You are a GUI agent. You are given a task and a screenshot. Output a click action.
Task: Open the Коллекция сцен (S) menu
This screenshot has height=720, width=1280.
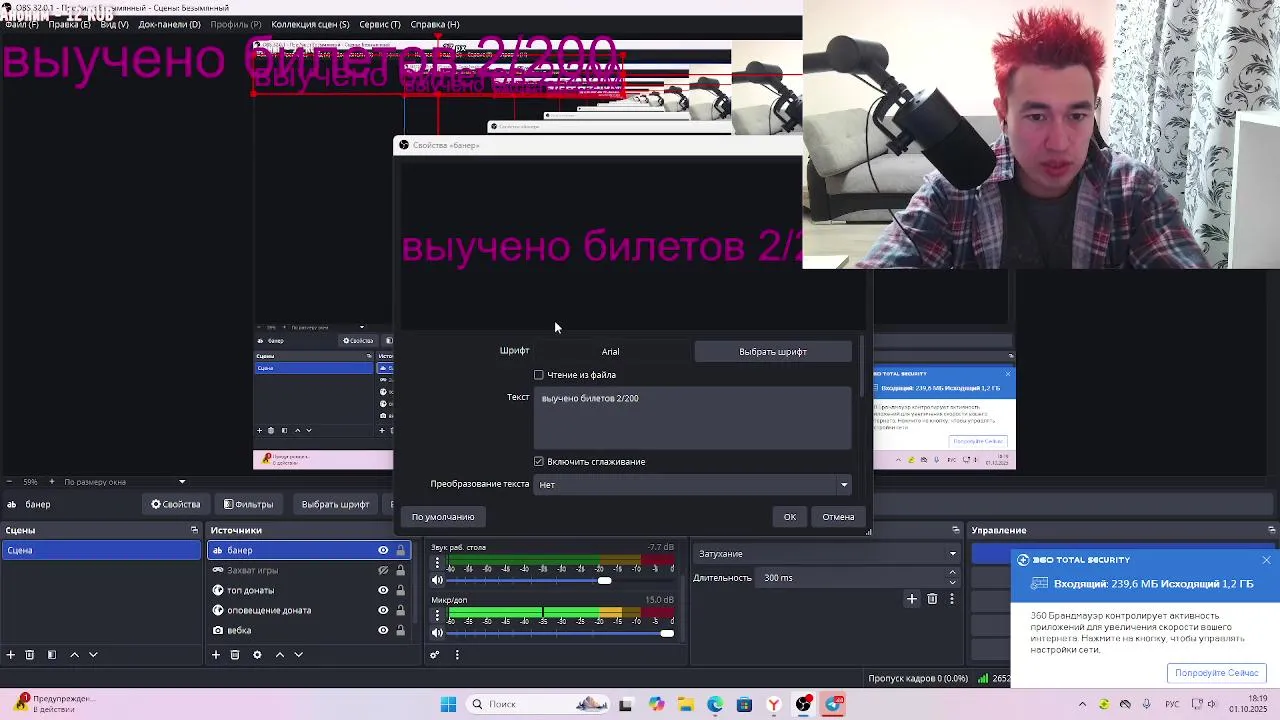[x=310, y=24]
